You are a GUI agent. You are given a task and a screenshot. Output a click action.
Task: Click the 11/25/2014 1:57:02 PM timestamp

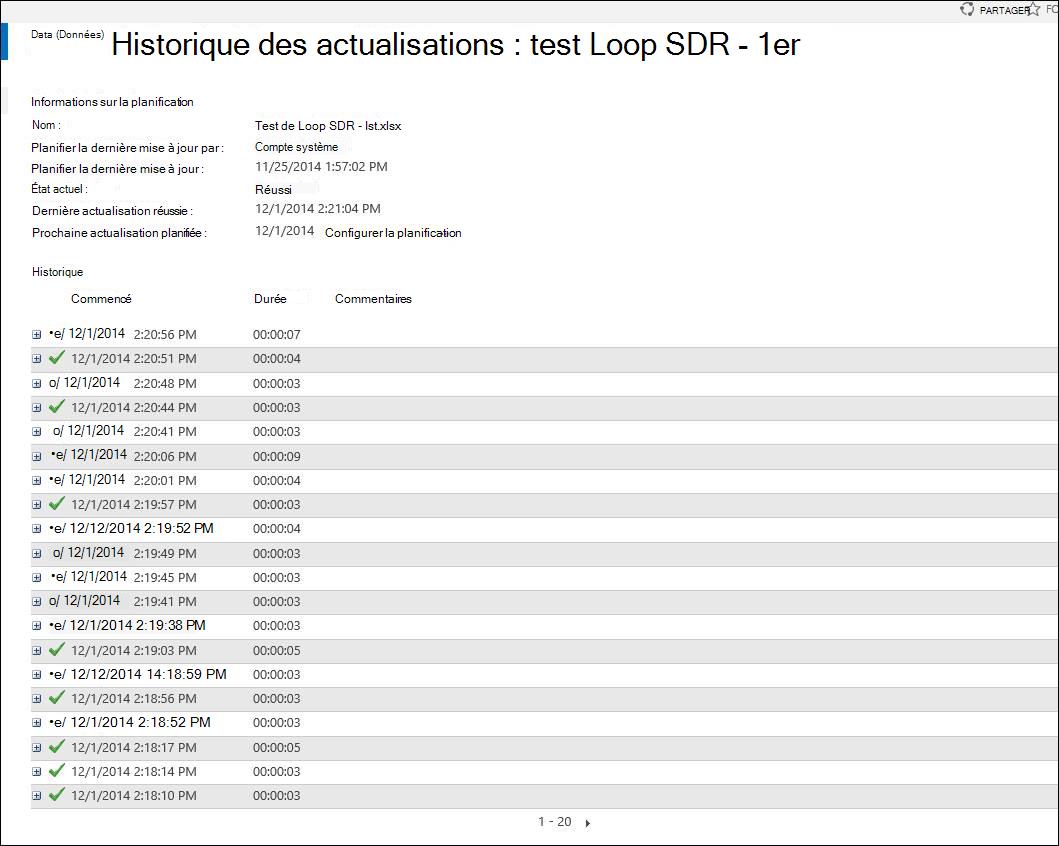pyautogui.click(x=321, y=167)
